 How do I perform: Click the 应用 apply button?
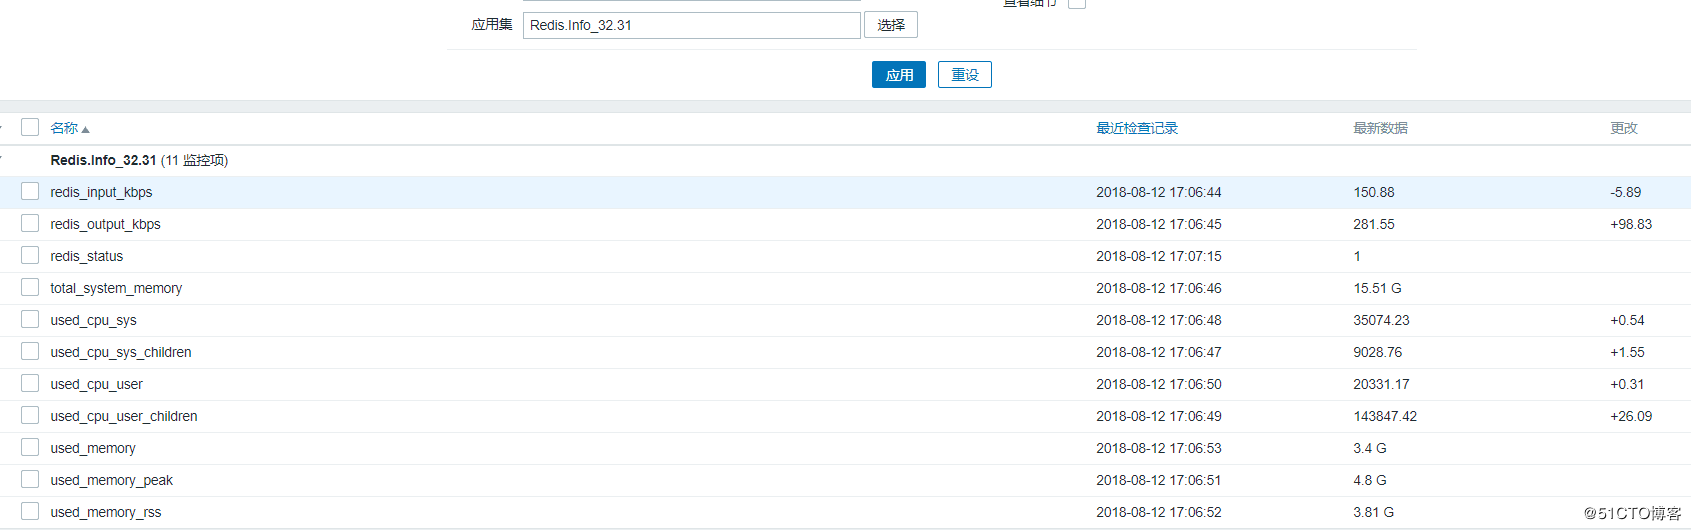(x=899, y=75)
